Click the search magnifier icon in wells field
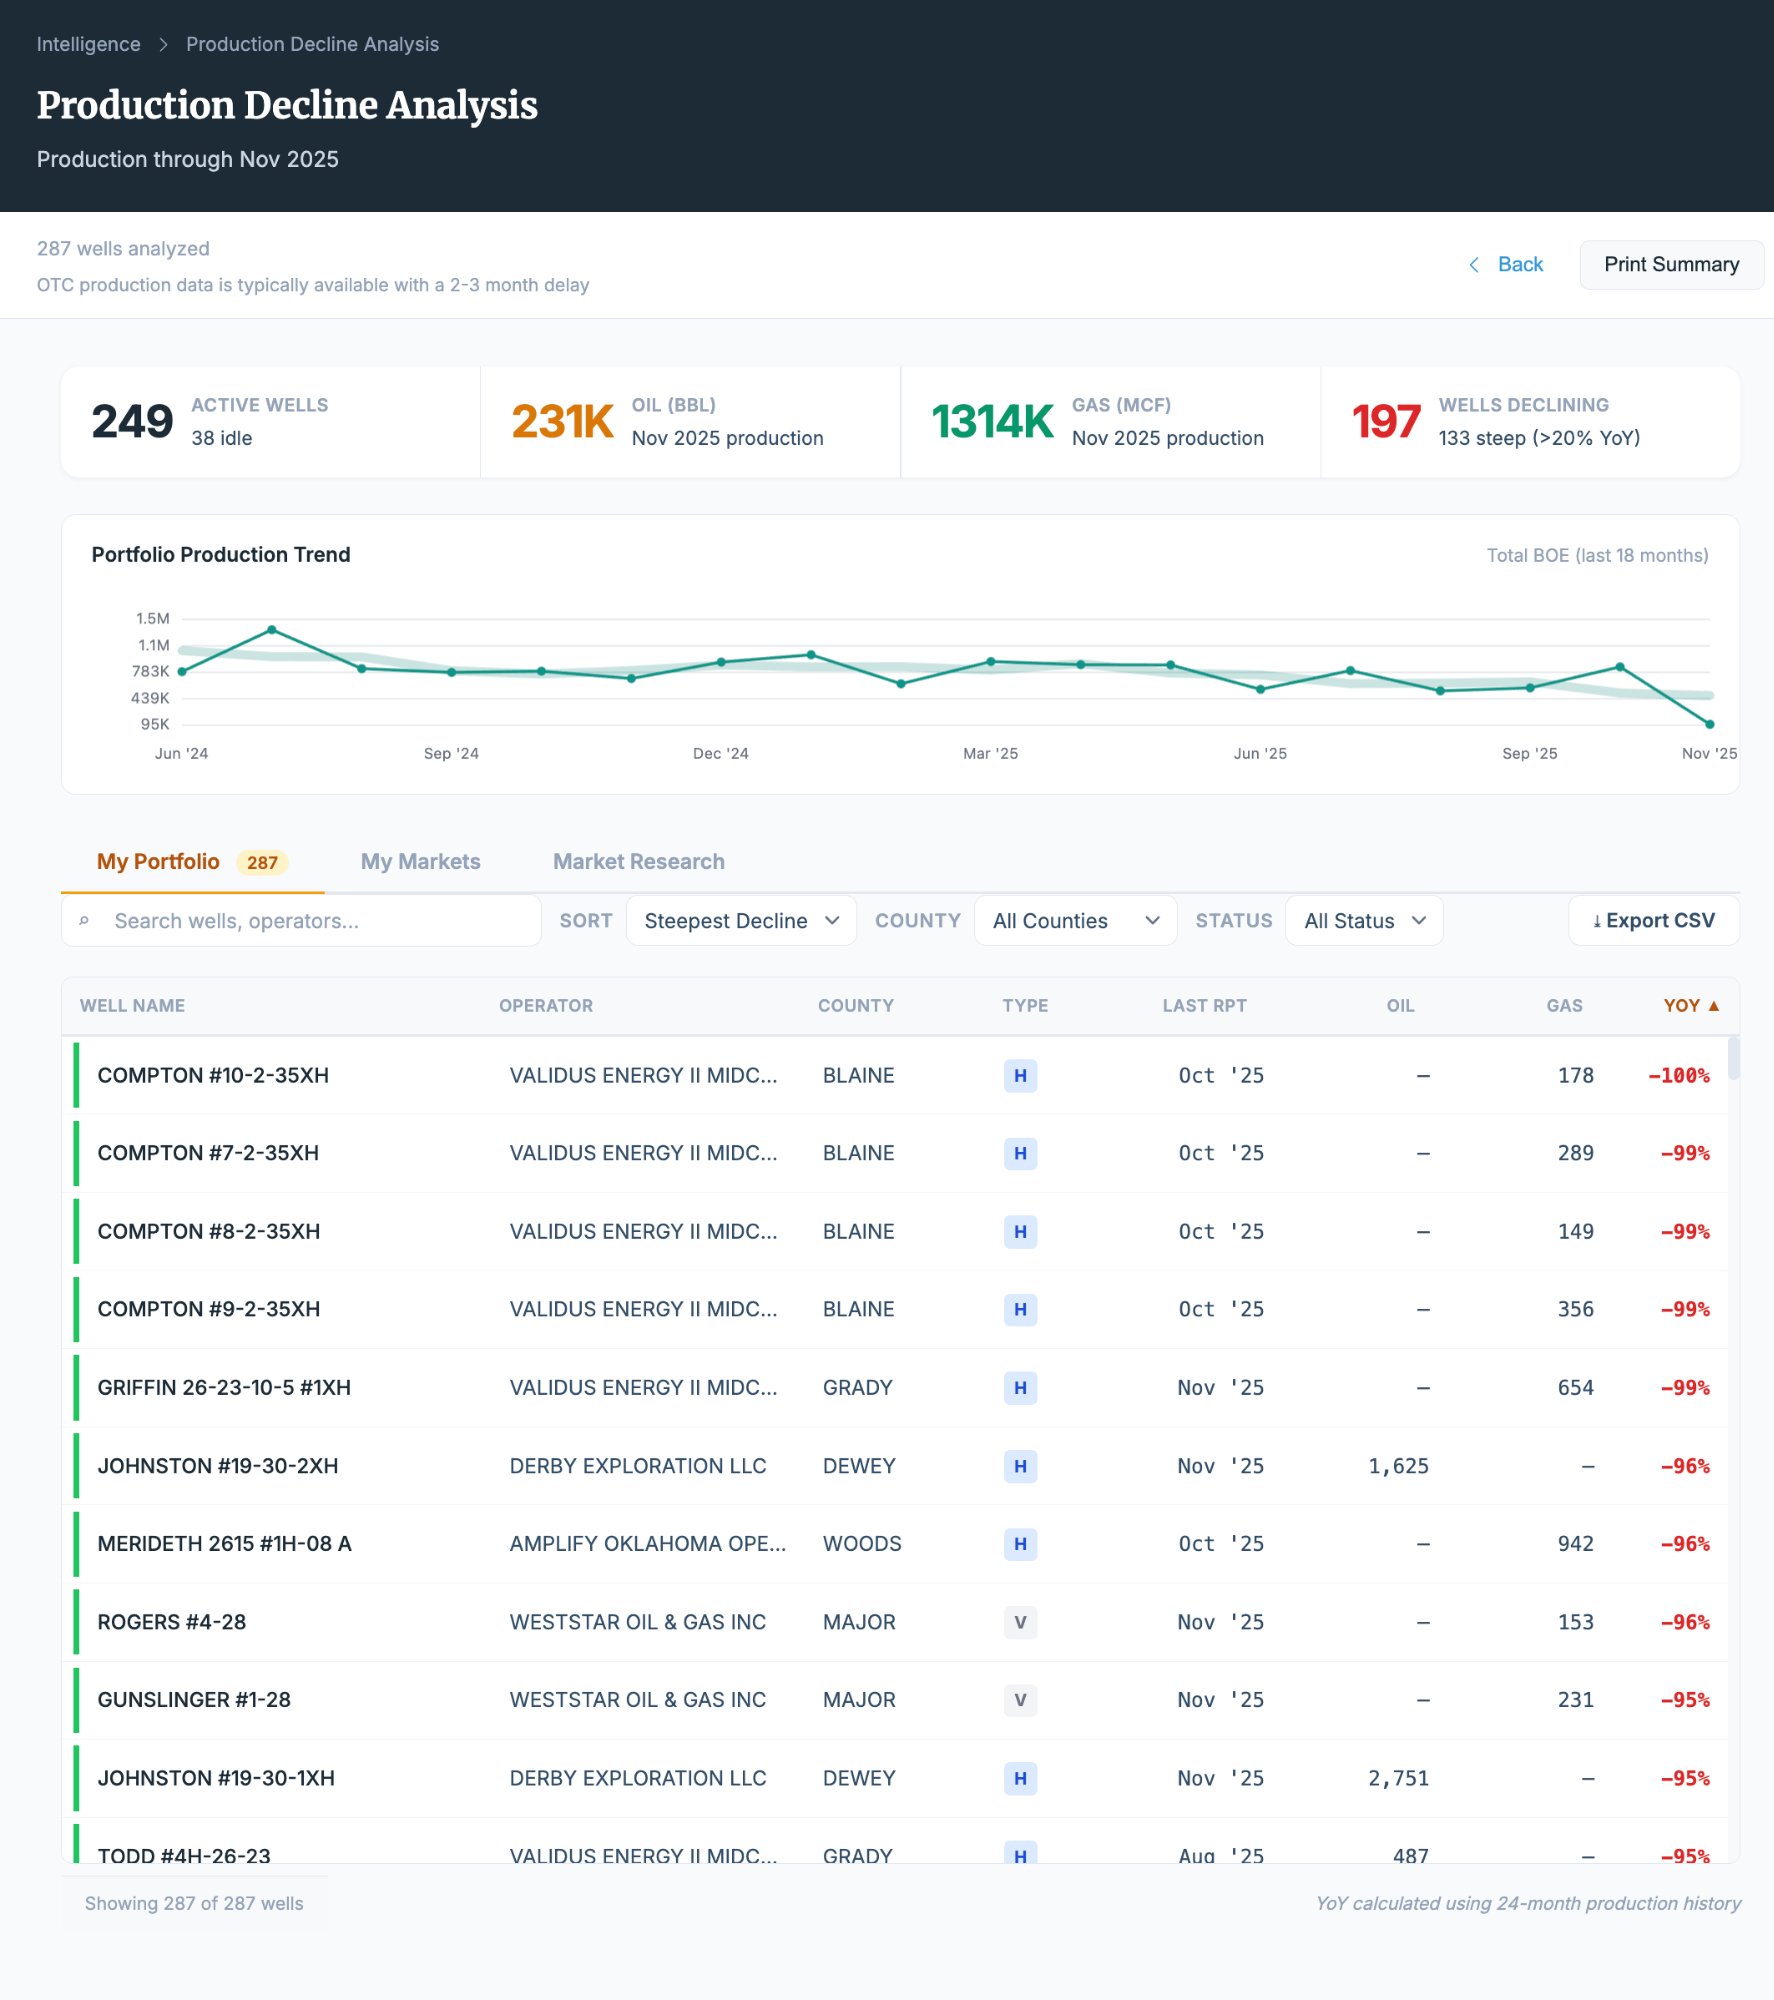This screenshot has width=1774, height=2000. point(85,921)
